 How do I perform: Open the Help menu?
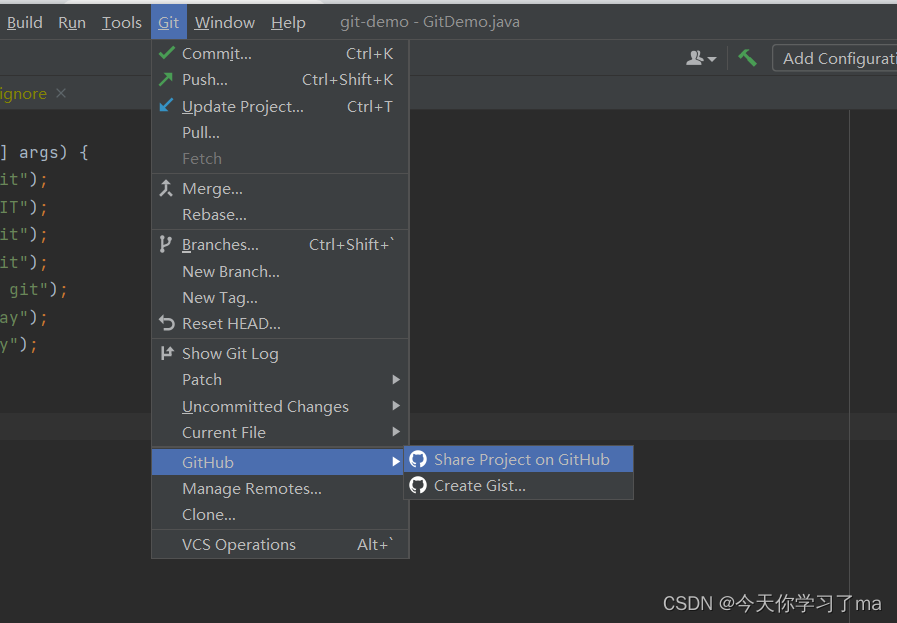pyautogui.click(x=288, y=22)
